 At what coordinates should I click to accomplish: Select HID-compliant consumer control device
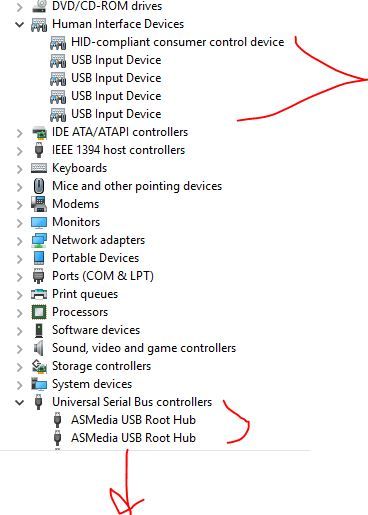(x=178, y=42)
